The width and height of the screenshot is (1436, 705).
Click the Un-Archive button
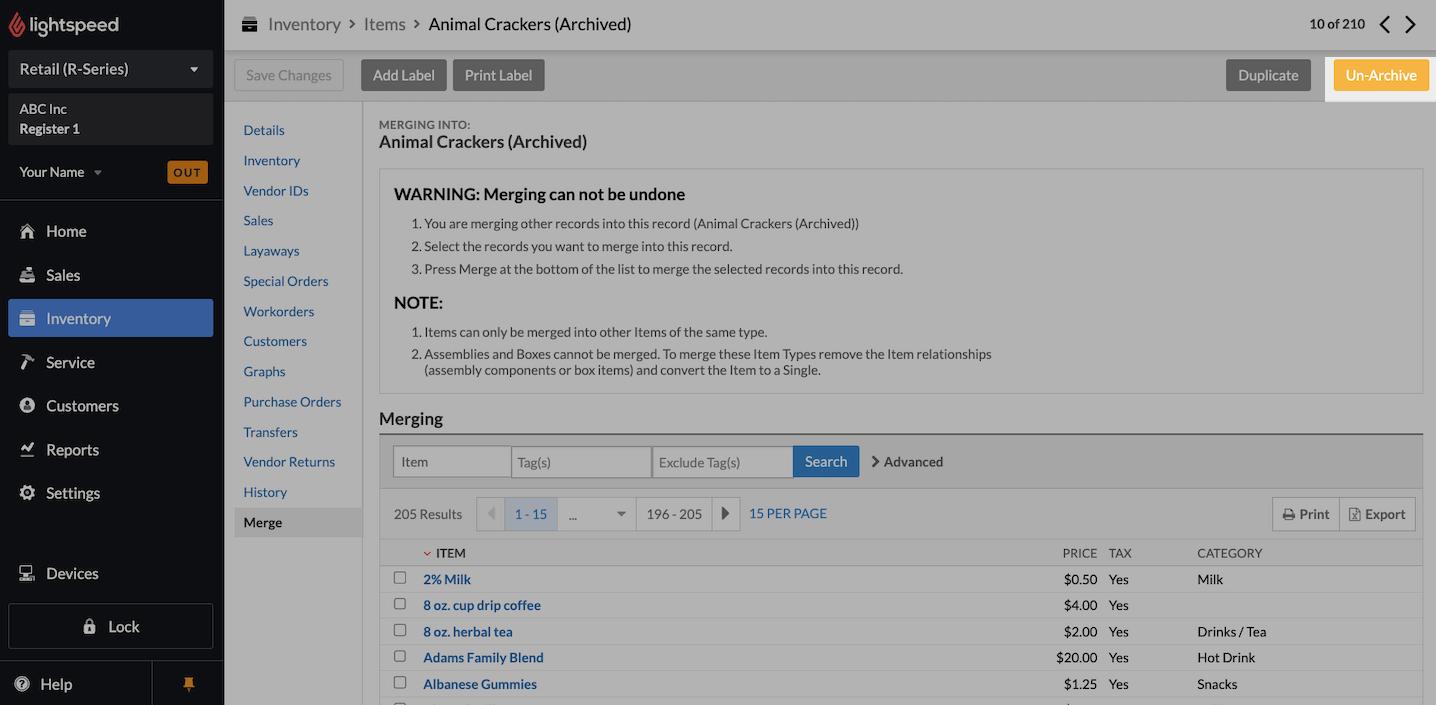click(x=1381, y=75)
